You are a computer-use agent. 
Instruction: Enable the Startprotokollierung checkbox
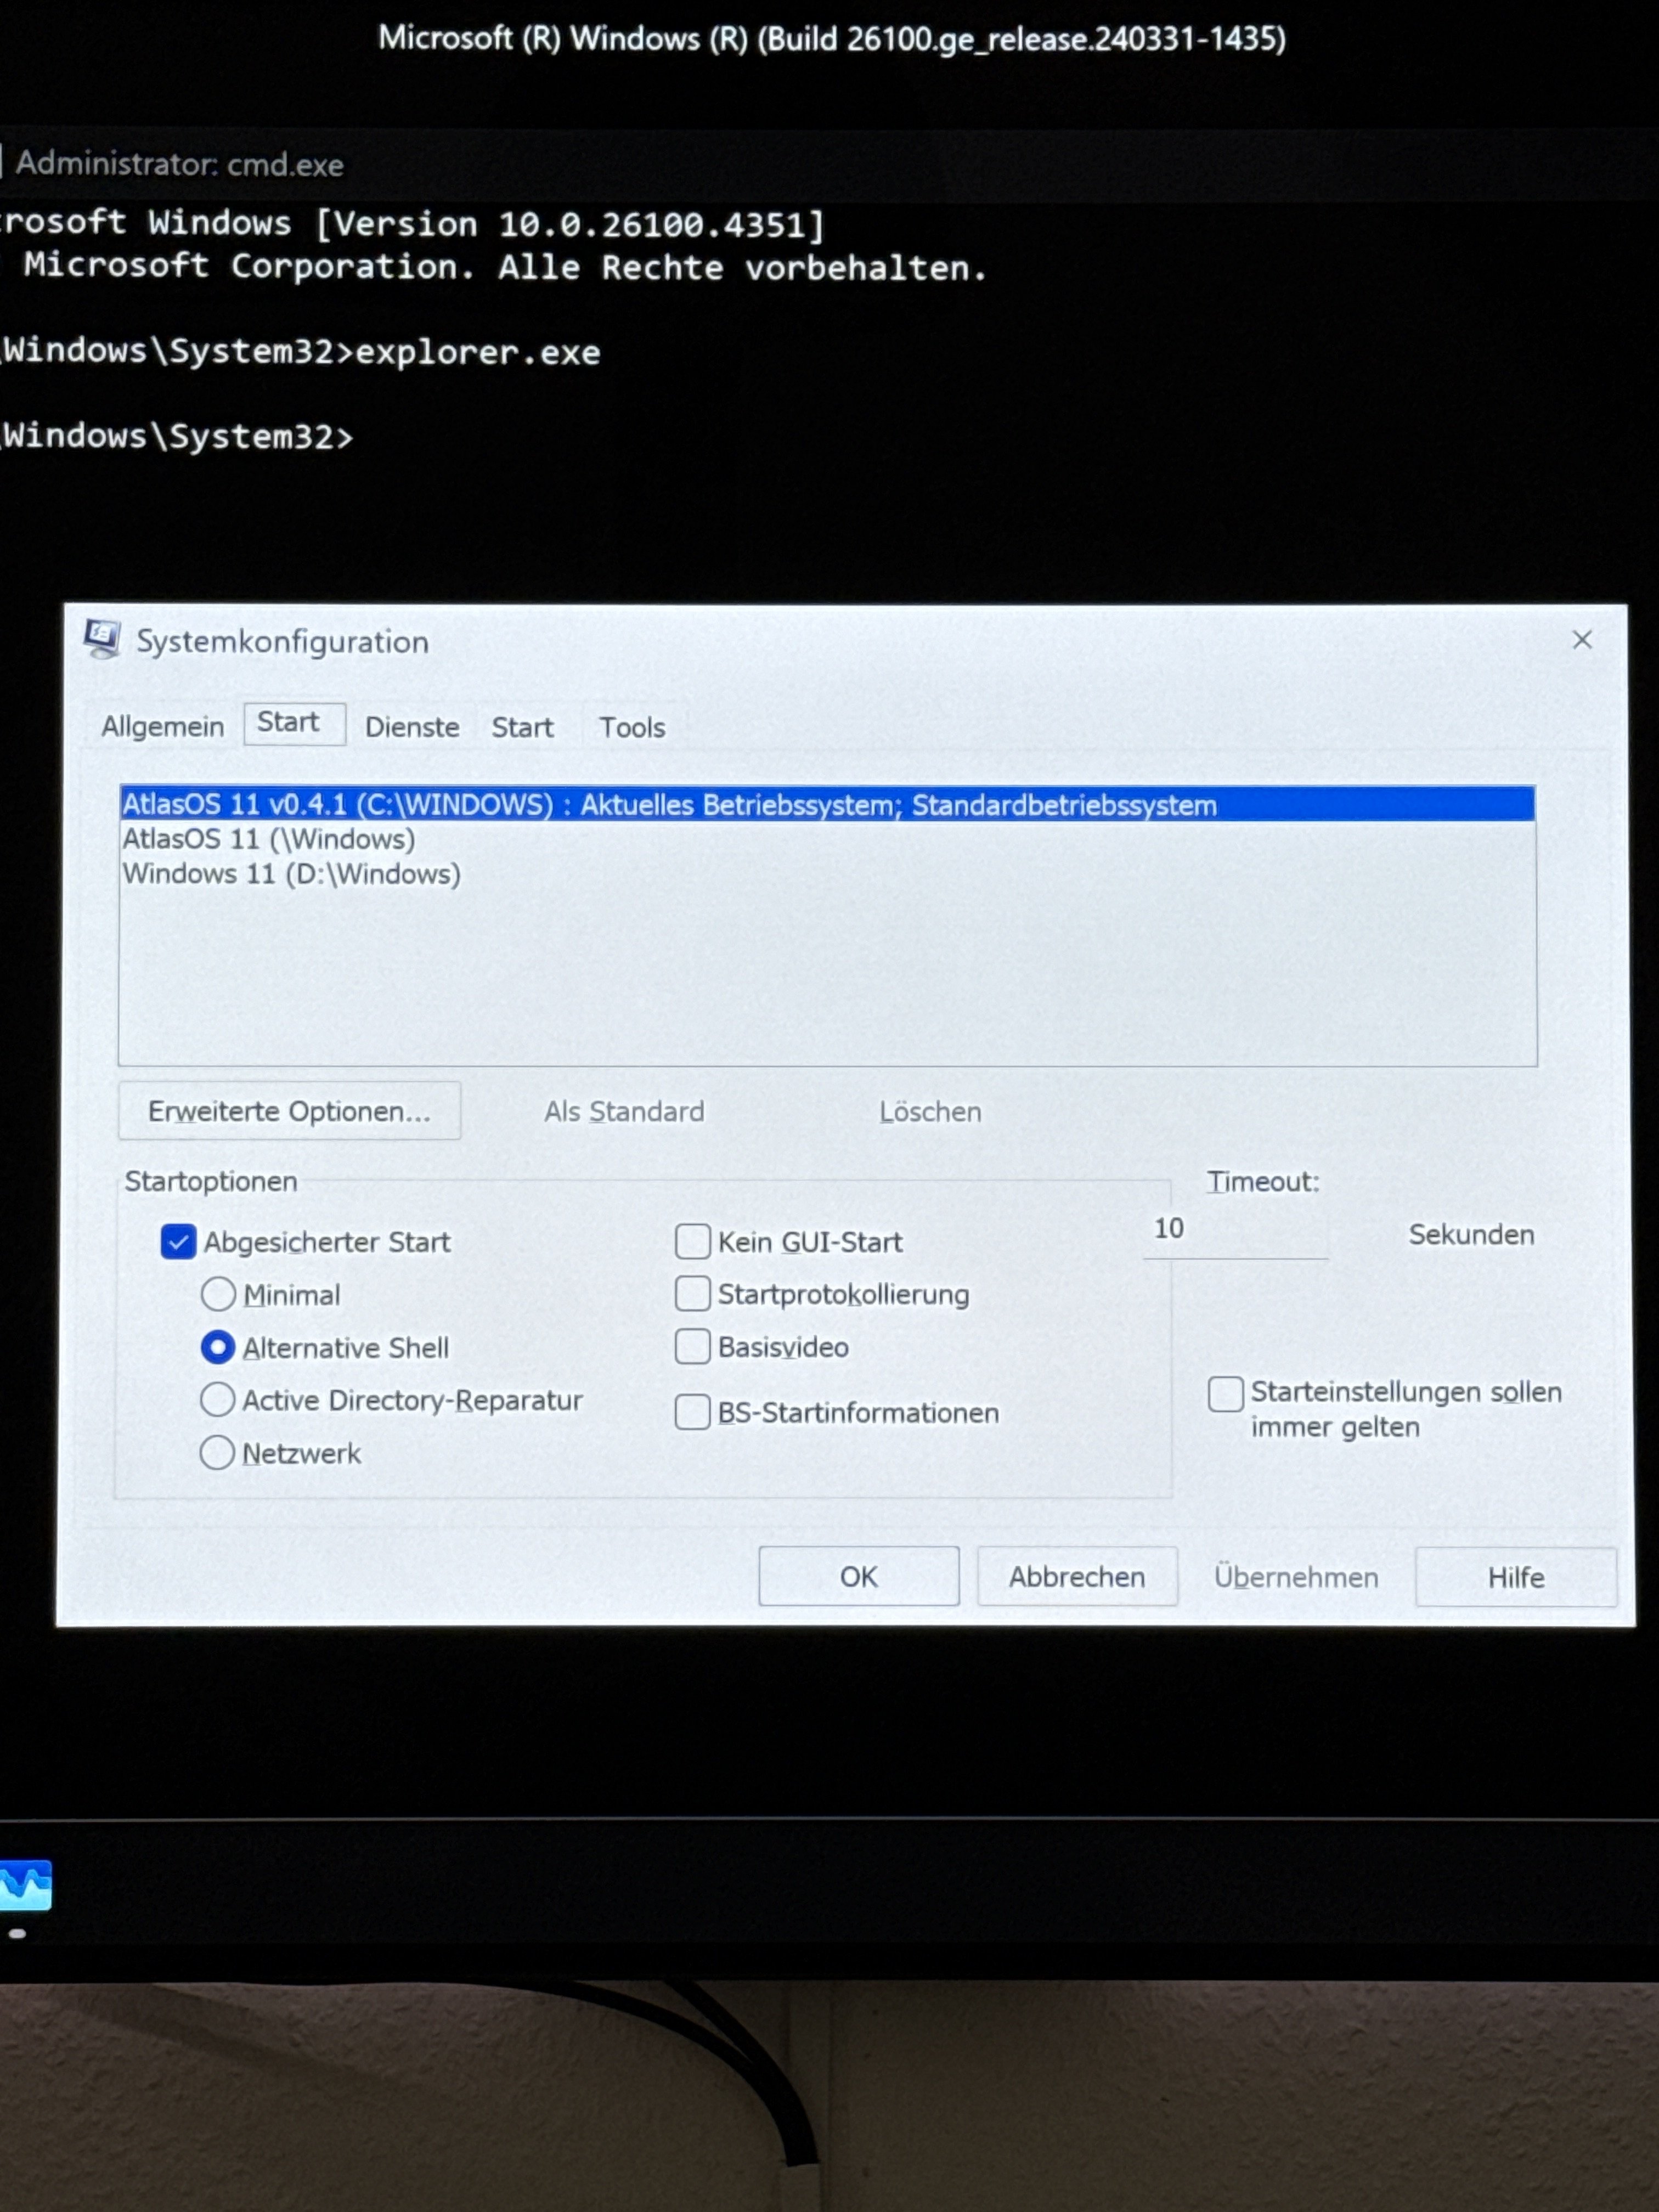[x=692, y=1294]
